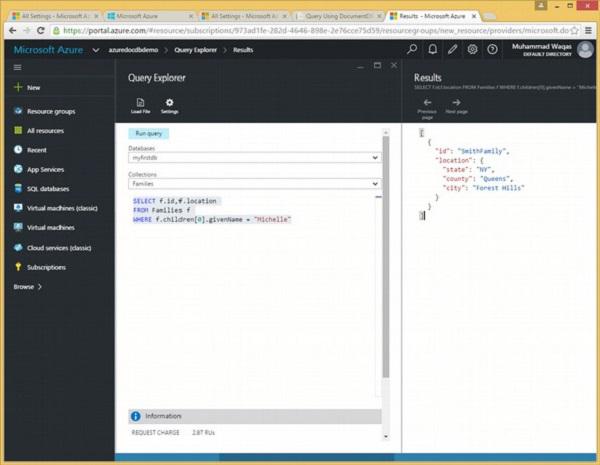Viewport: 600px width, 465px height.
Task: Go to Next page of results
Action: coord(456,104)
